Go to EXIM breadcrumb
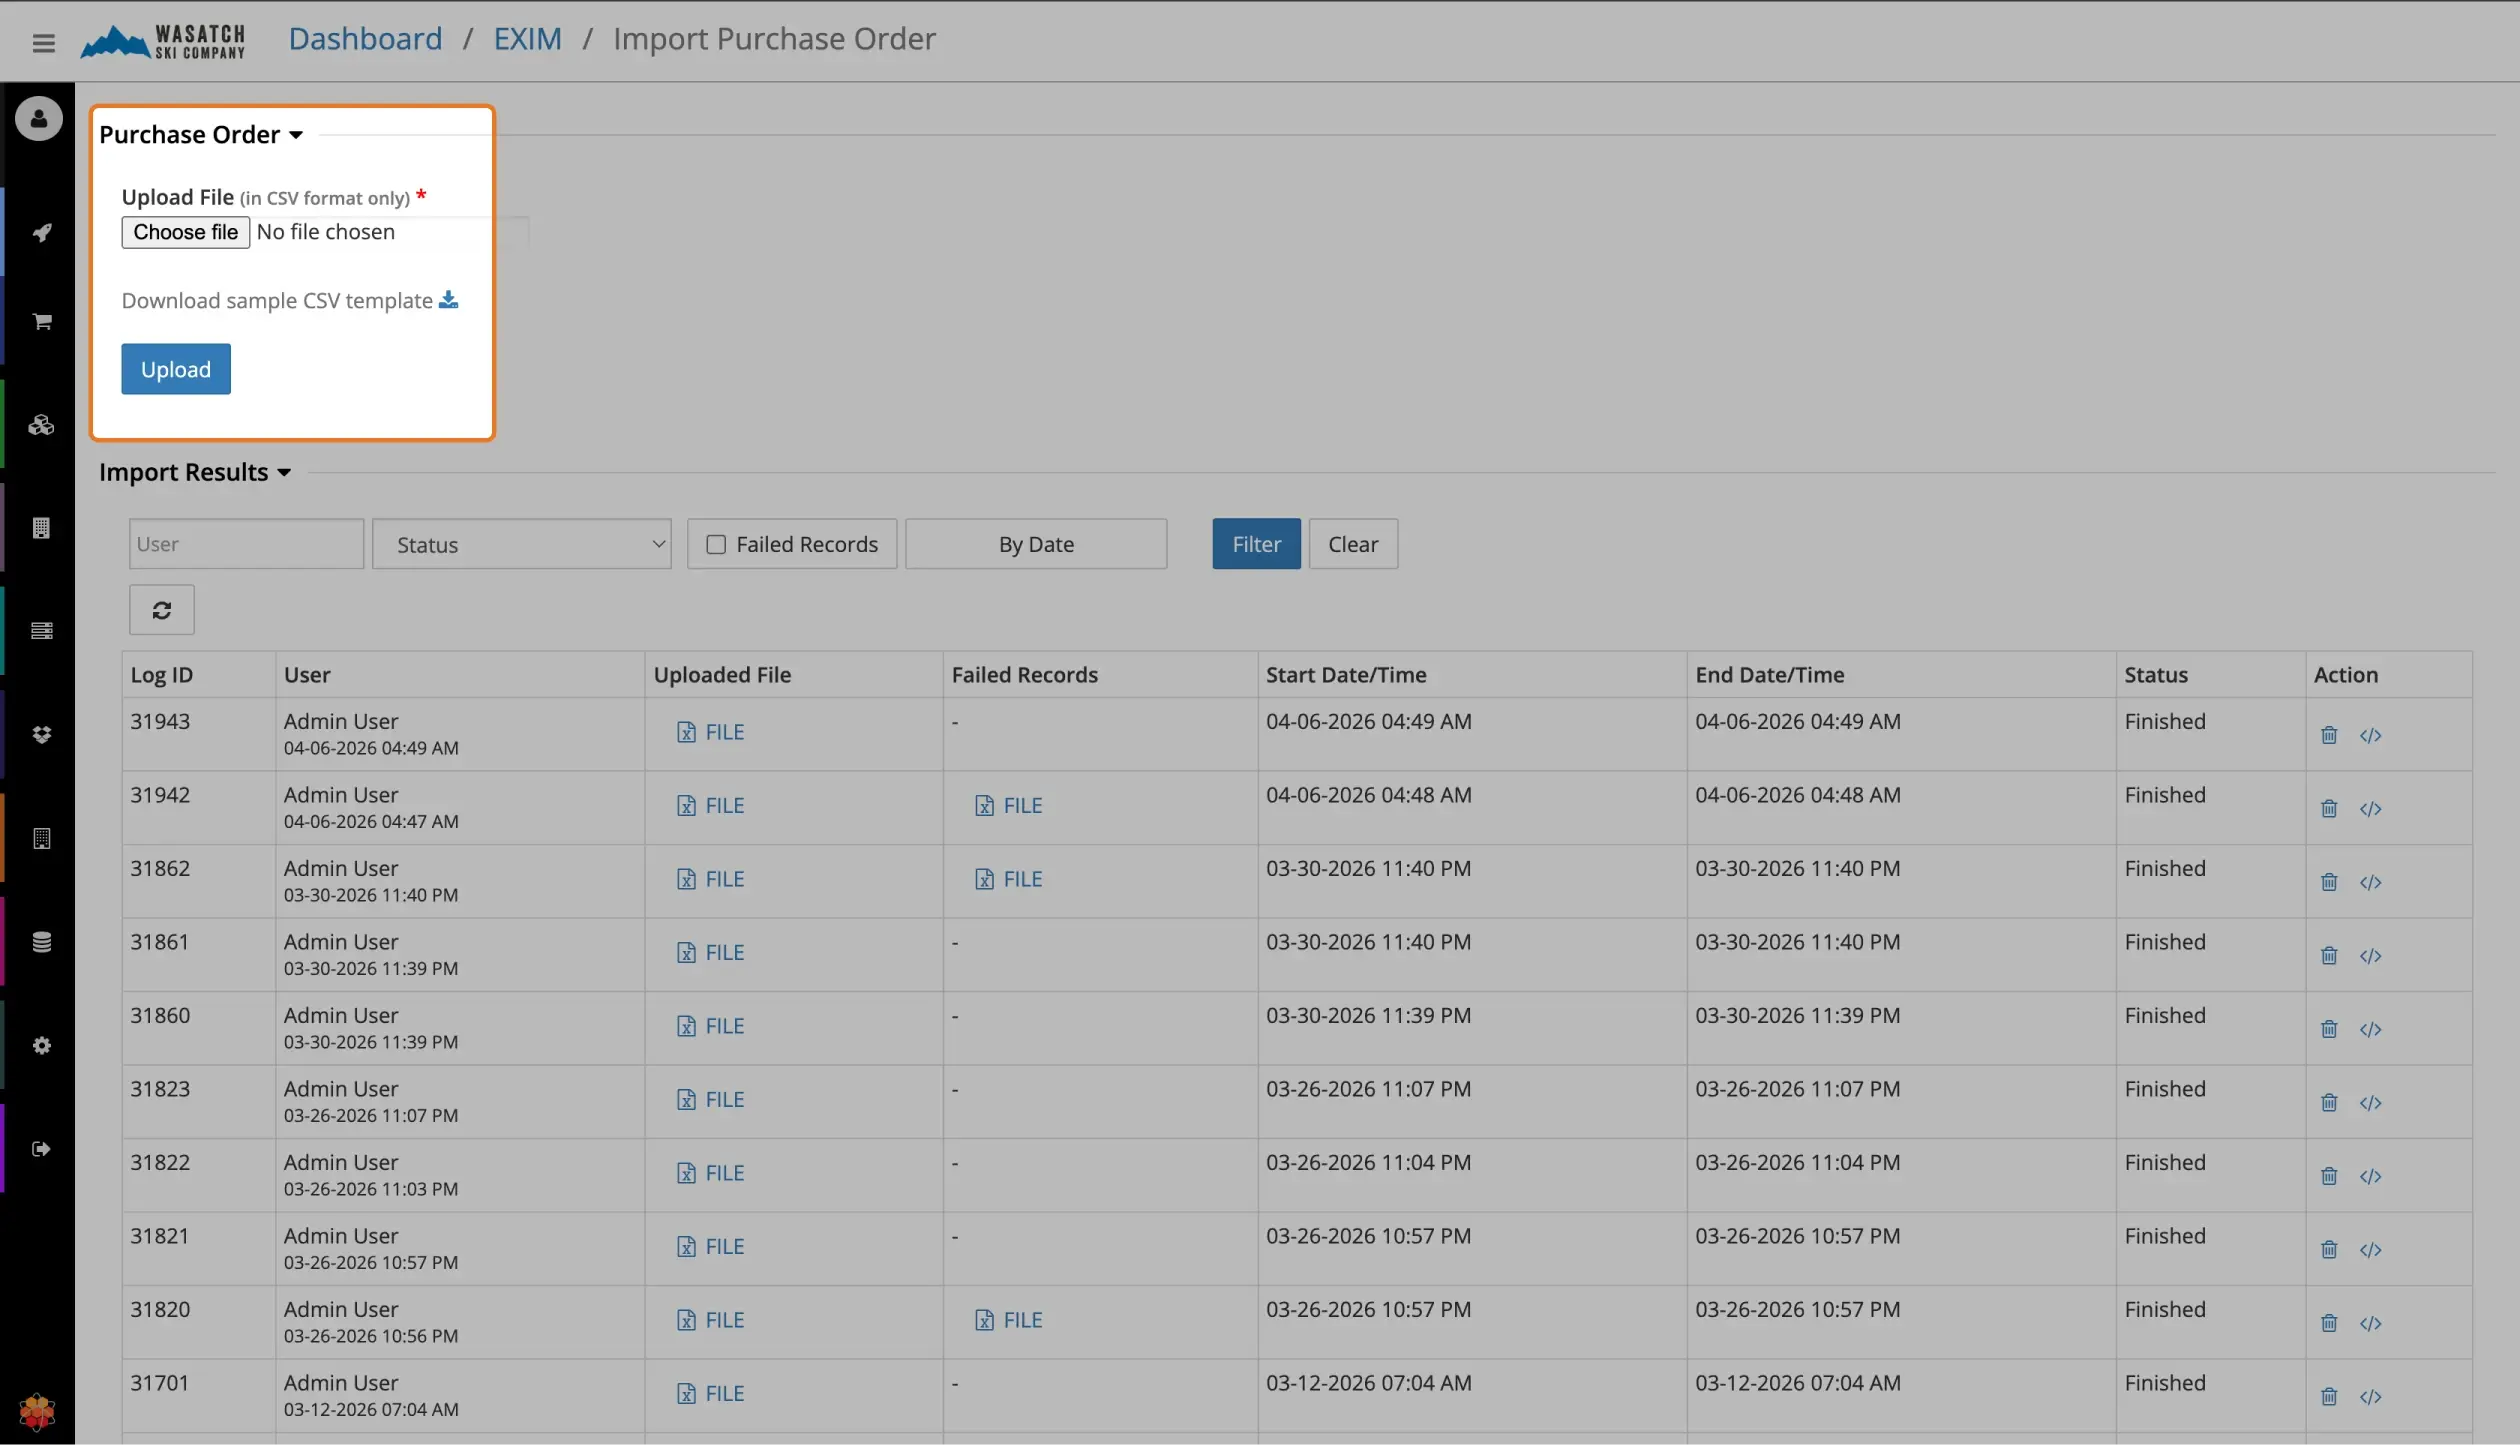2520x1445 pixels. pyautogui.click(x=527, y=39)
